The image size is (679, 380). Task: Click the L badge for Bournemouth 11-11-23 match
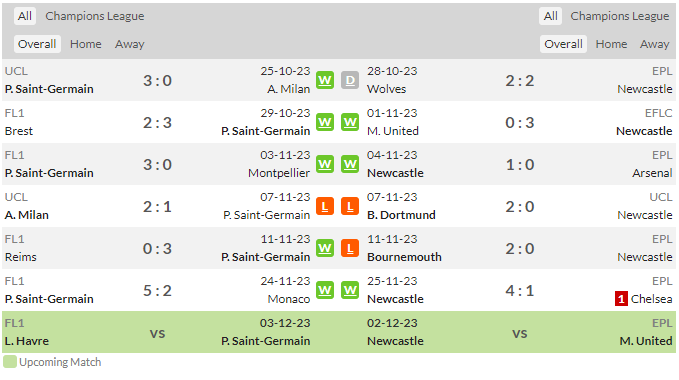click(x=350, y=248)
